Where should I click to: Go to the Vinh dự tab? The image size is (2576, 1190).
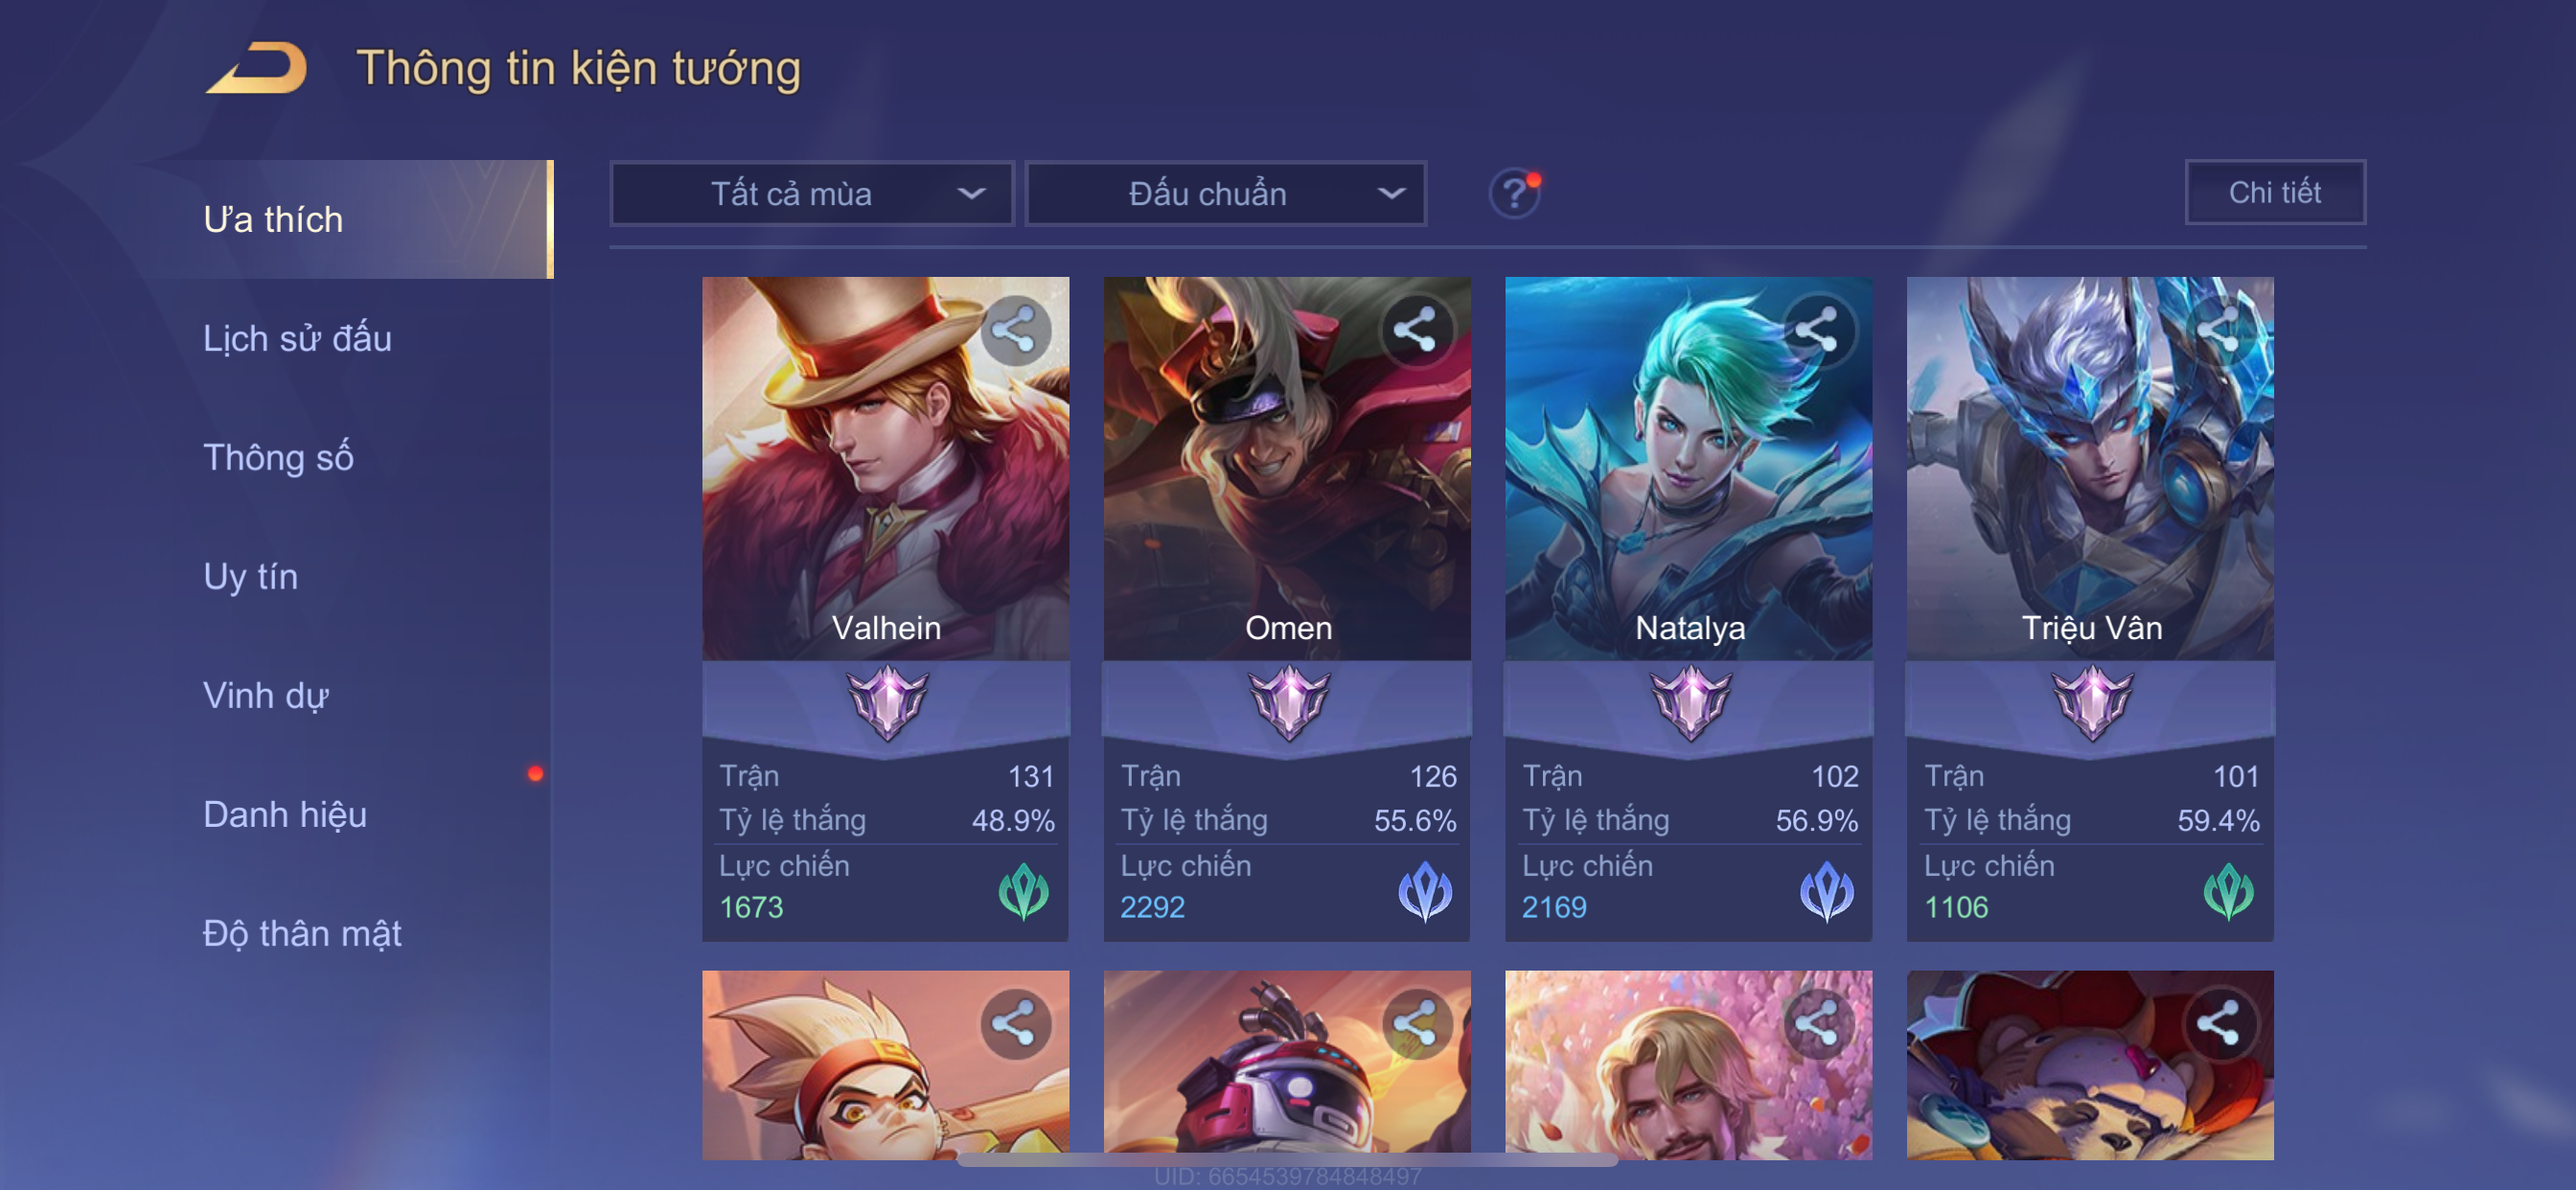(x=266, y=695)
